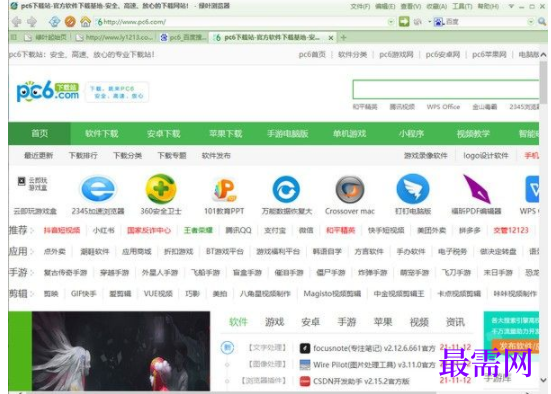The image size is (551, 394).
Task: Select 单机游戏 in the green navigation bar
Action: [350, 134]
